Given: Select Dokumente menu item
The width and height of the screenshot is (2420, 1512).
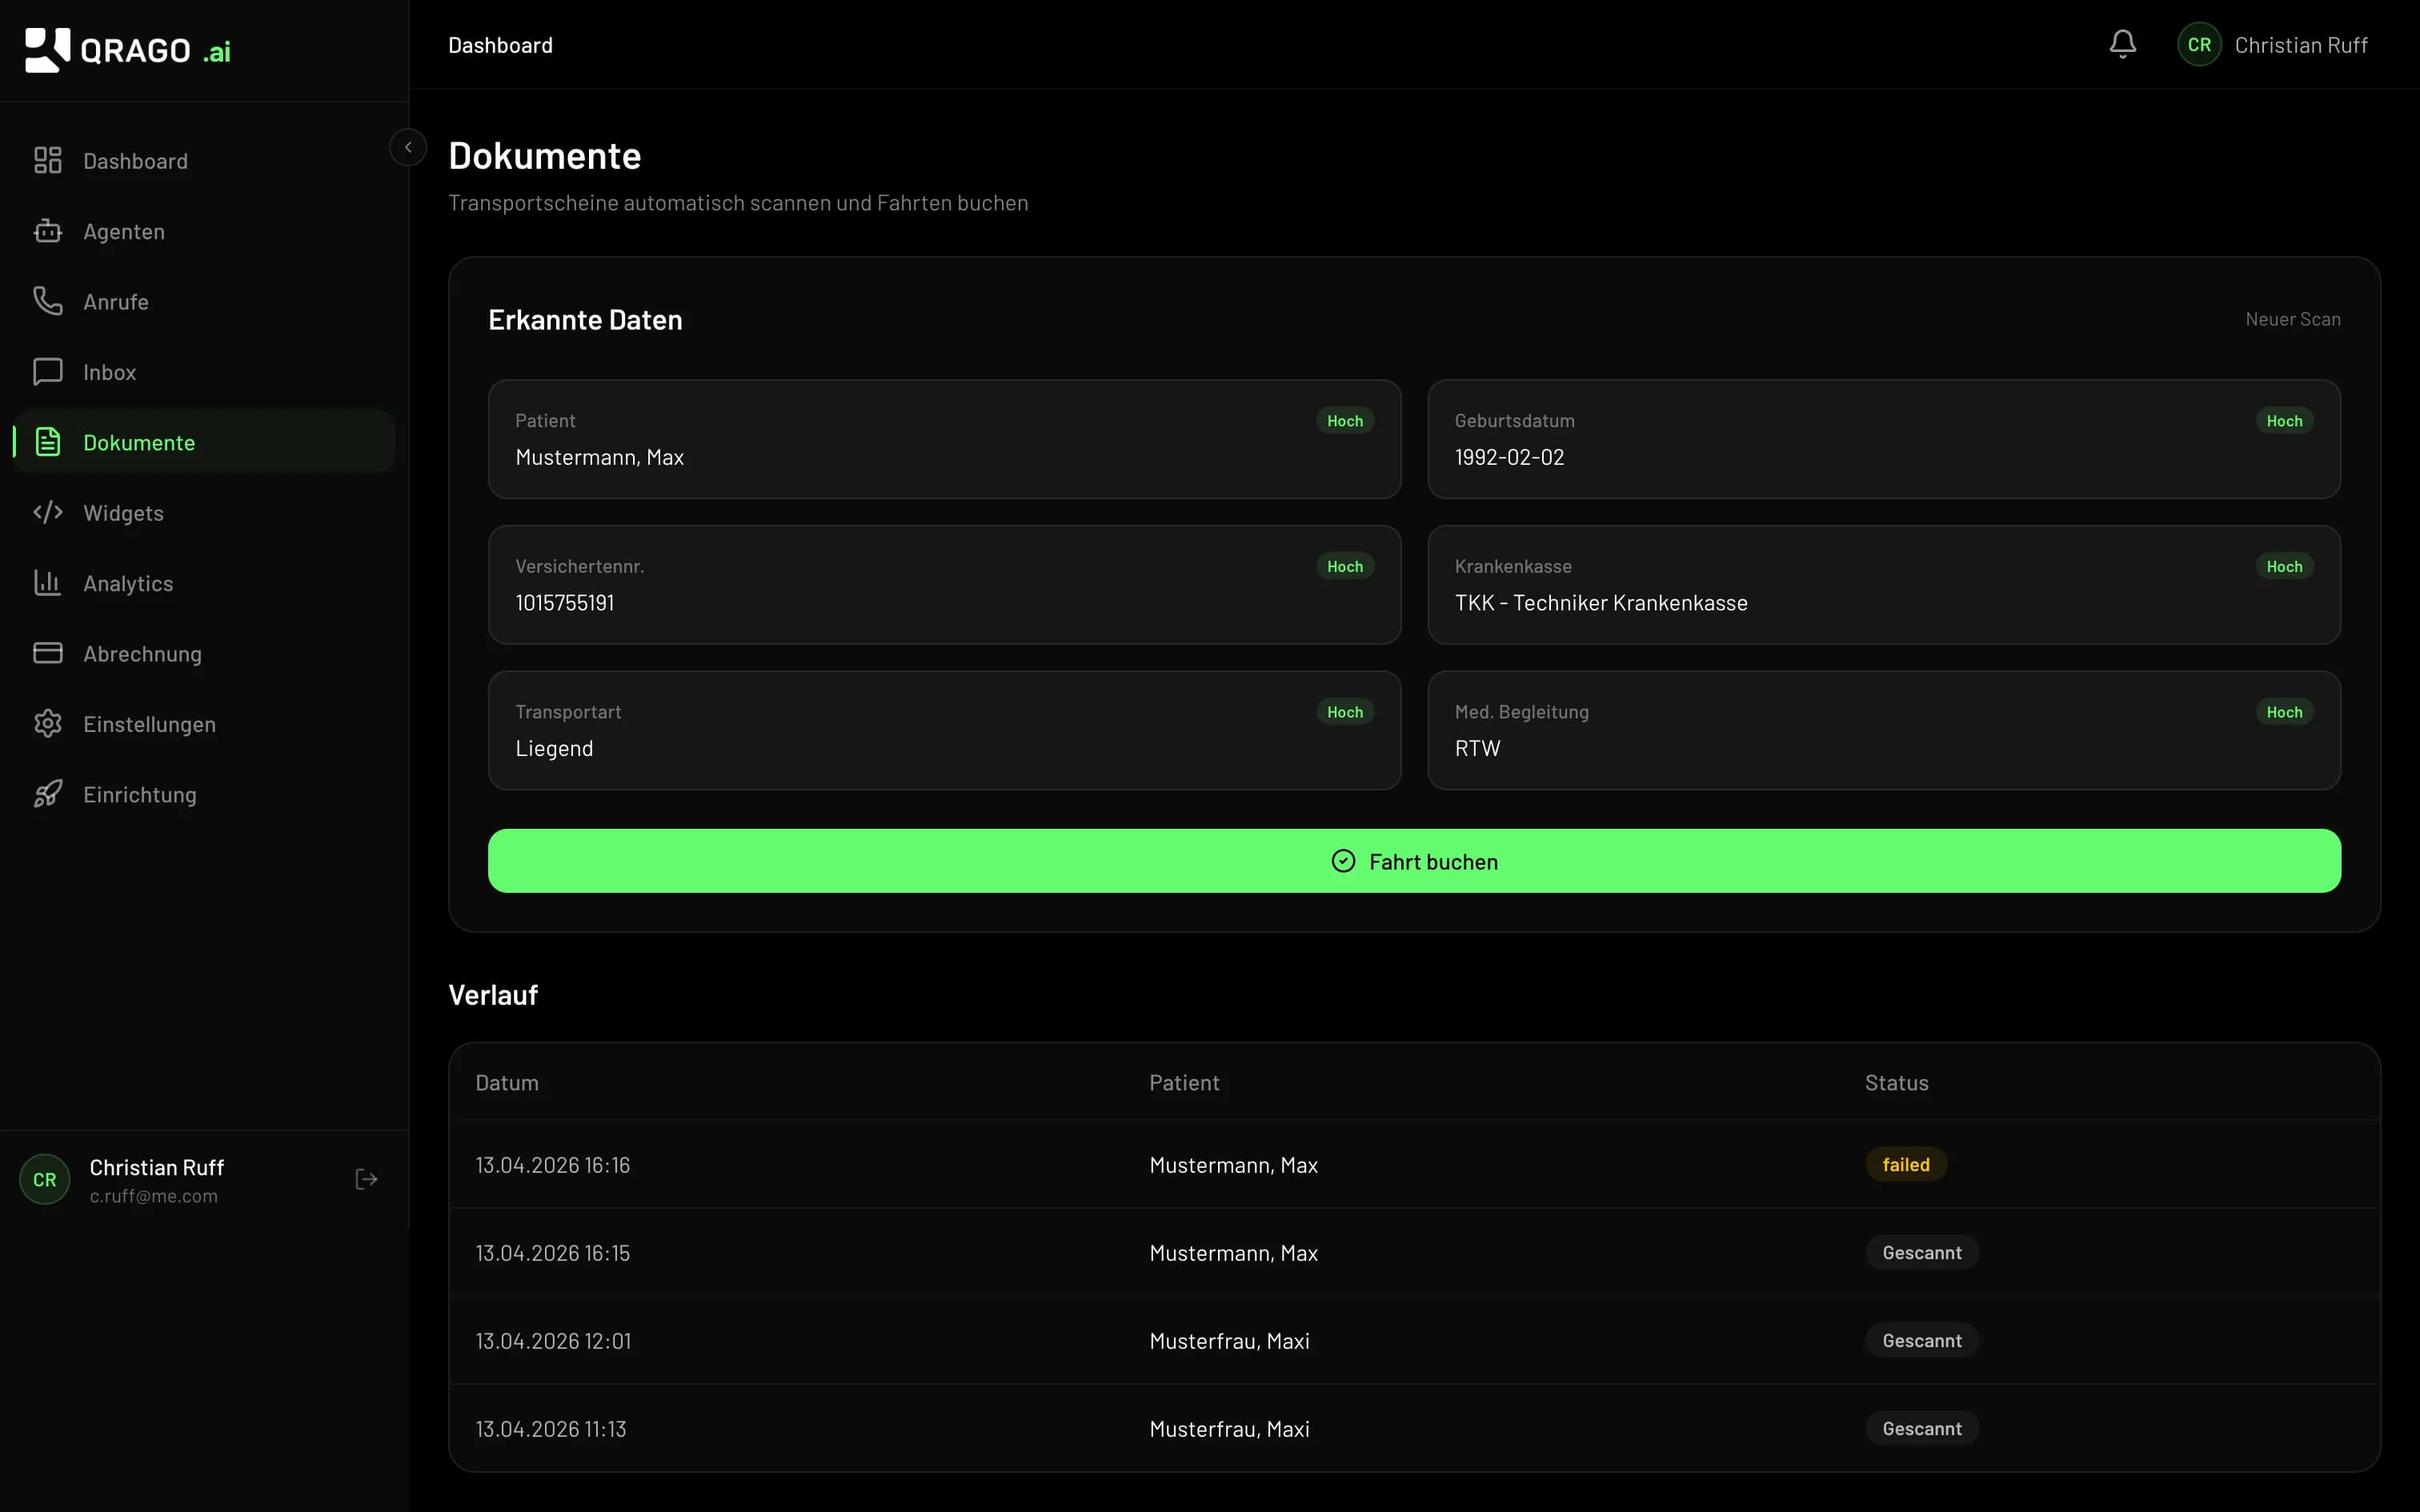Looking at the screenshot, I should (204, 442).
